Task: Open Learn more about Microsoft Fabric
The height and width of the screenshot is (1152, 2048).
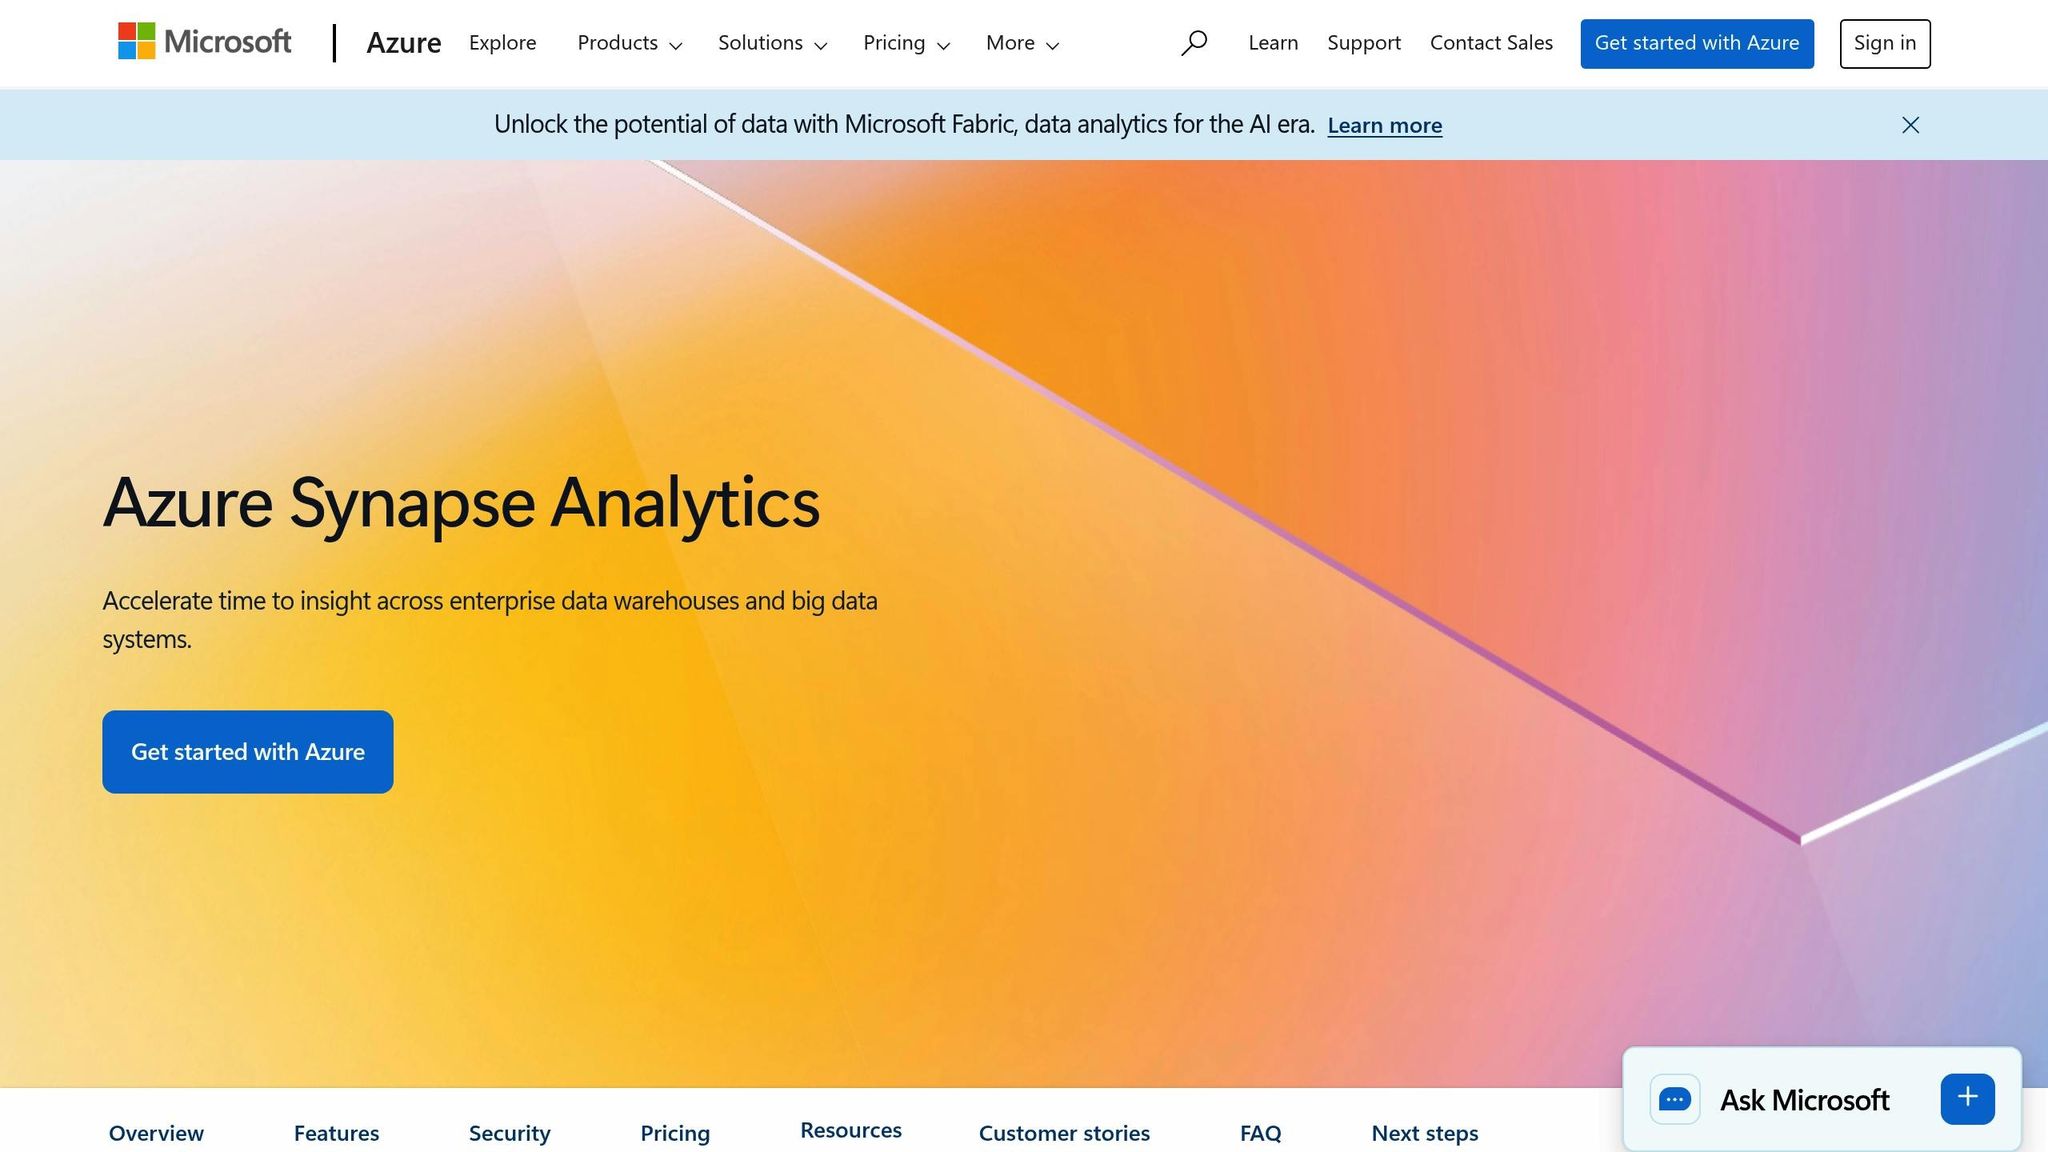Action: 1384,125
